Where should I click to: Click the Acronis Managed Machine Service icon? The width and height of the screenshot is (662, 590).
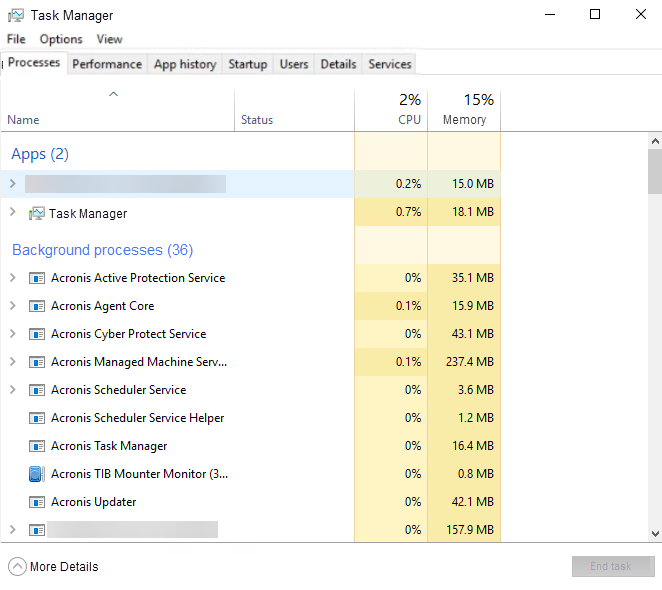(x=37, y=362)
